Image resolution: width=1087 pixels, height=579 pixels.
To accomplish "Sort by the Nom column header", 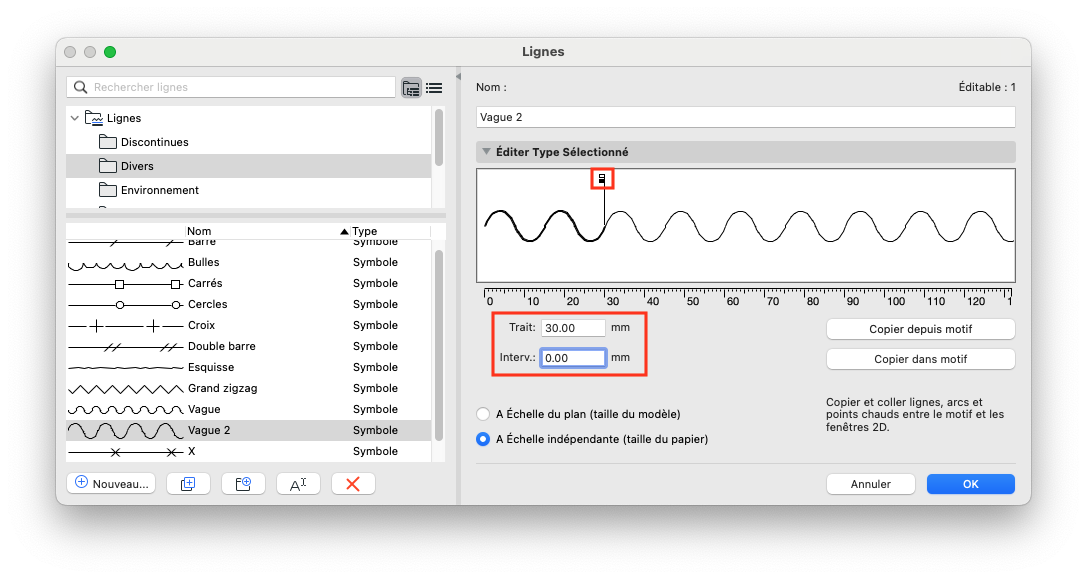I will pos(199,231).
